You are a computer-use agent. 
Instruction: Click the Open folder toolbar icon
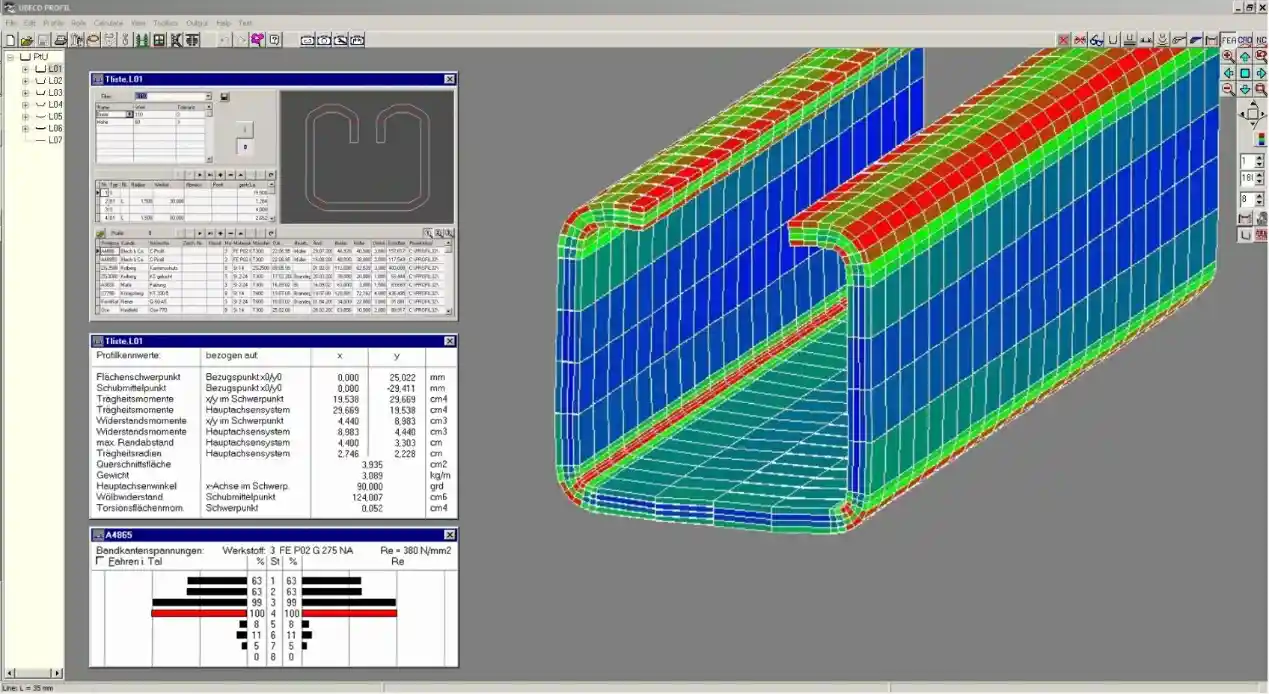27,40
